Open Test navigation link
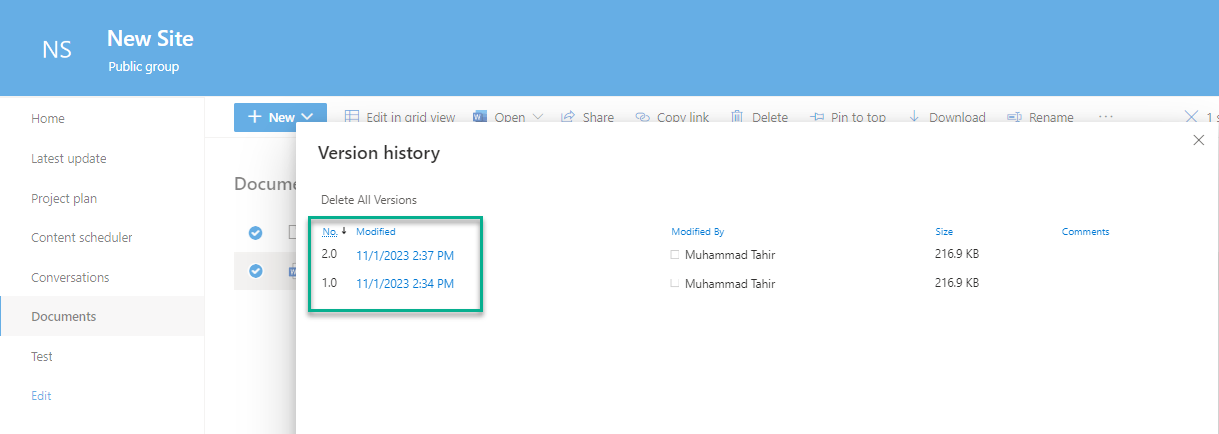The height and width of the screenshot is (434, 1219). pos(42,356)
